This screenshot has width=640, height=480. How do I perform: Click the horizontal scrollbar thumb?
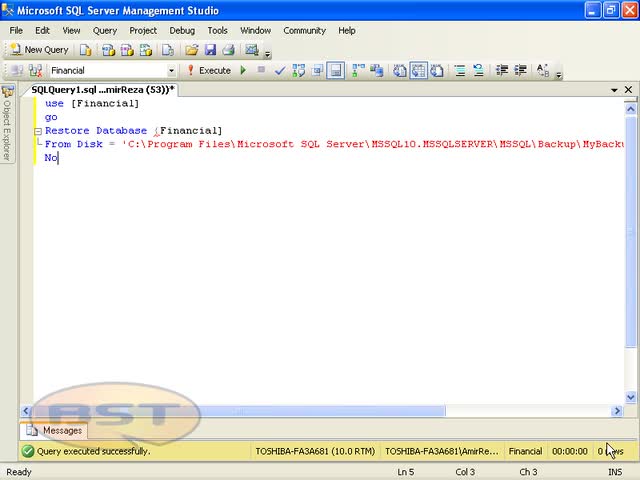pyautogui.click(x=239, y=411)
